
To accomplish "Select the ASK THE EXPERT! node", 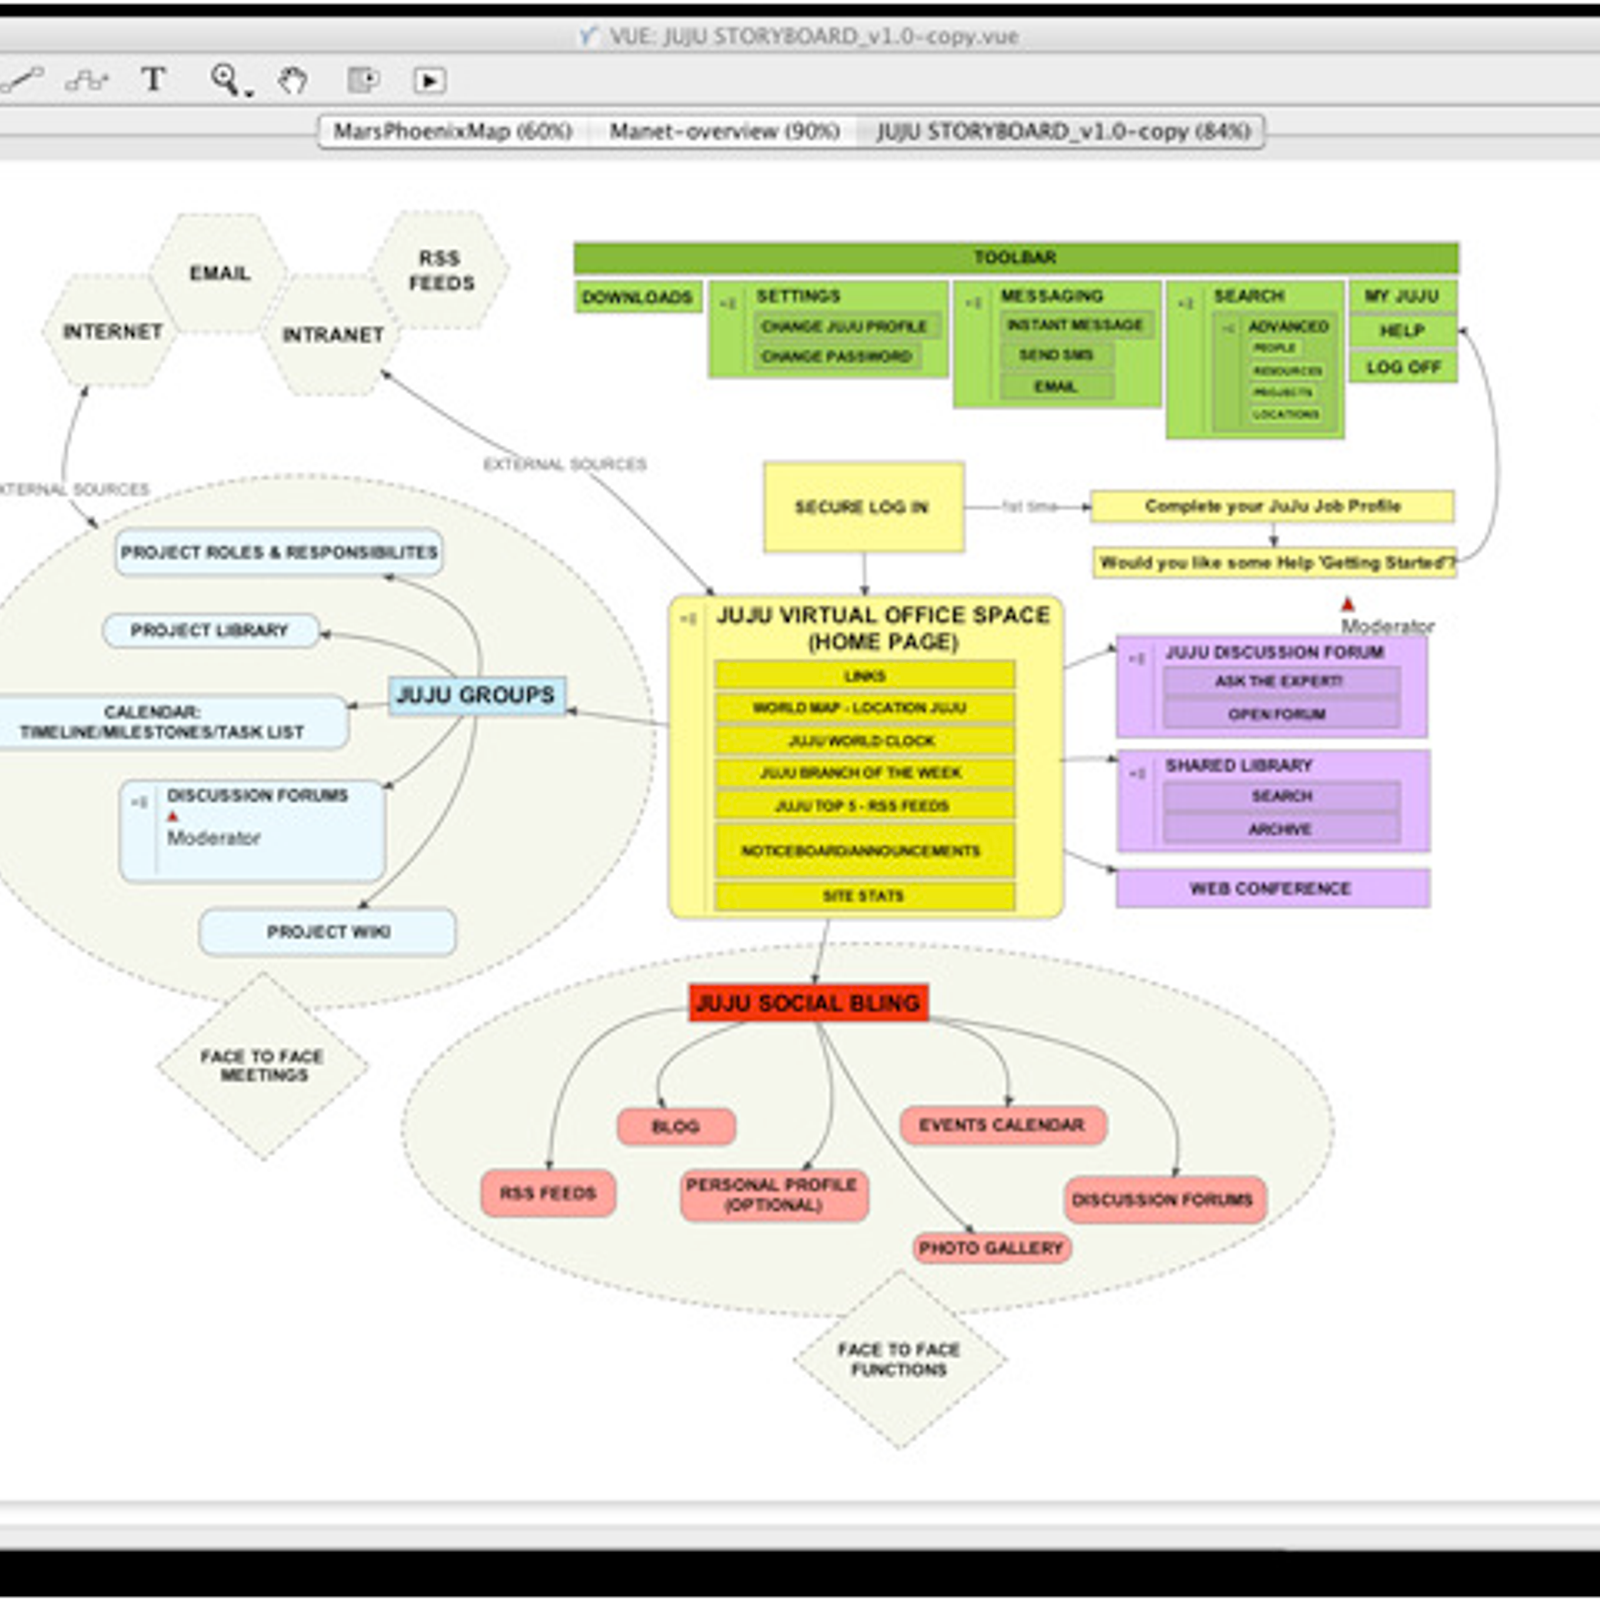I will click(x=1281, y=681).
